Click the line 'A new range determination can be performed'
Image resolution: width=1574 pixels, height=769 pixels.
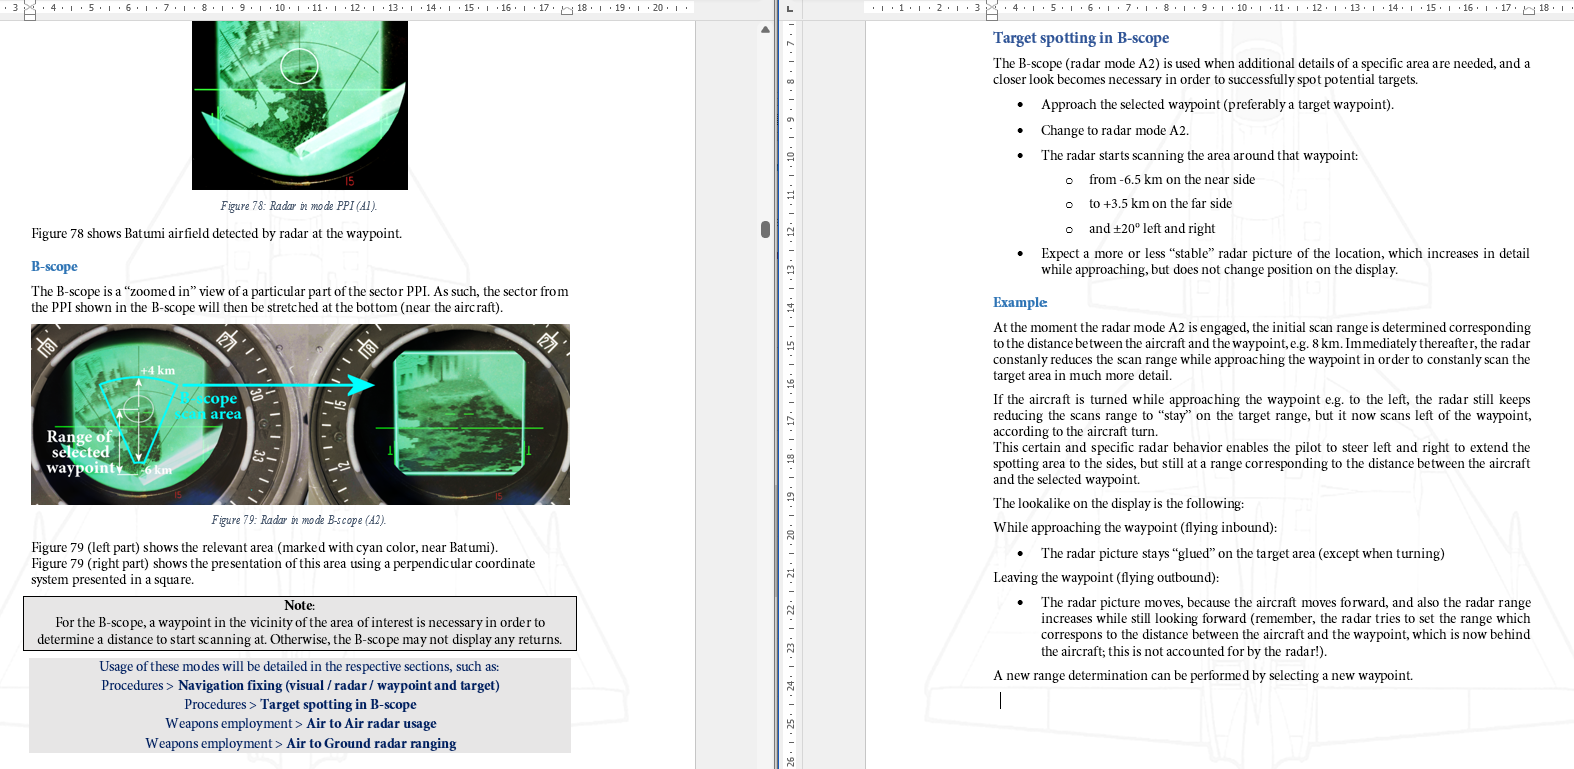[x=1203, y=675]
